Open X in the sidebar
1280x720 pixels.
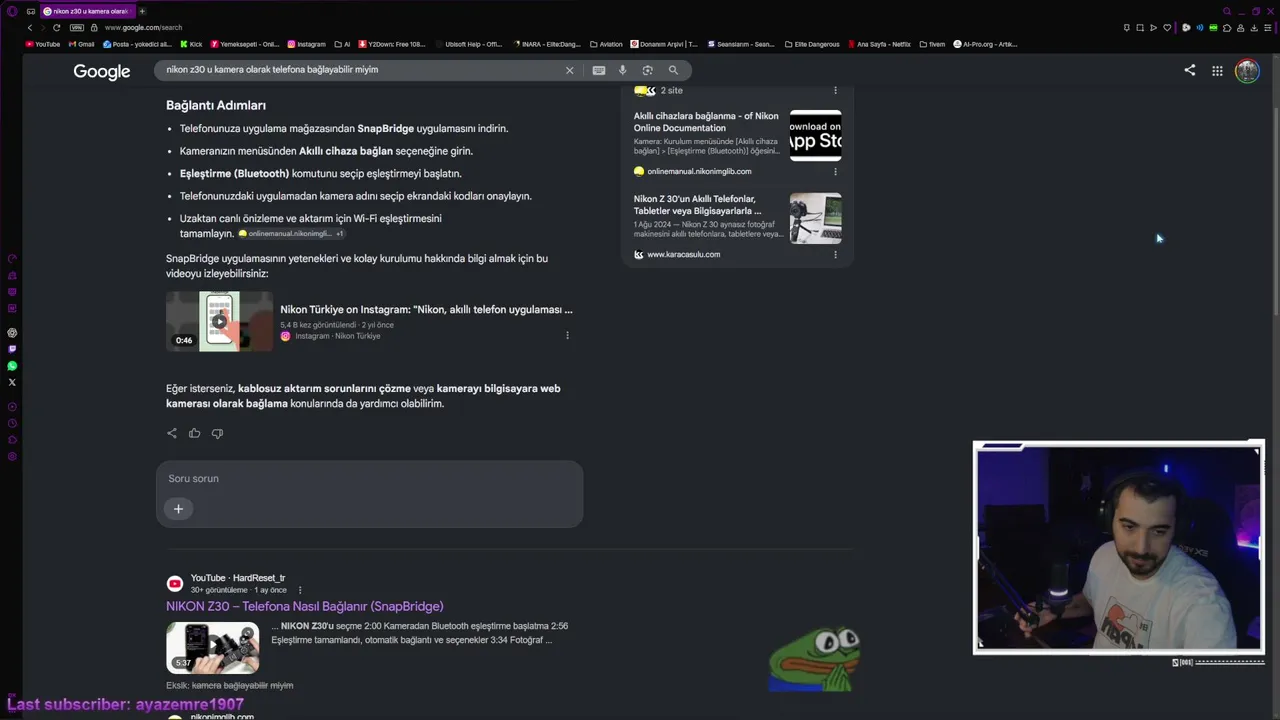pyautogui.click(x=12, y=382)
